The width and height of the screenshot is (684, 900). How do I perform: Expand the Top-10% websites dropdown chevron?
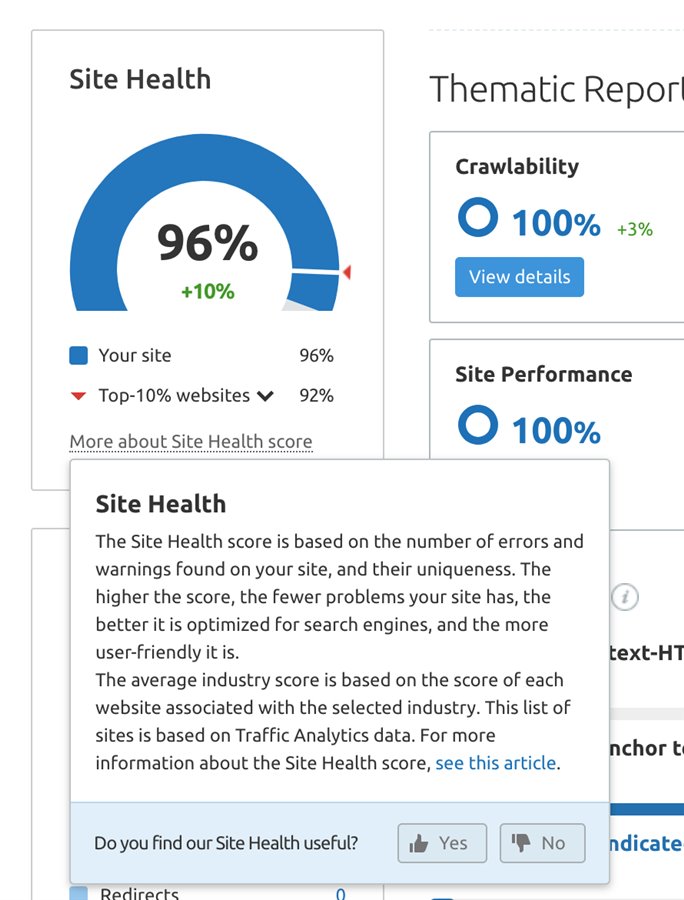point(265,396)
